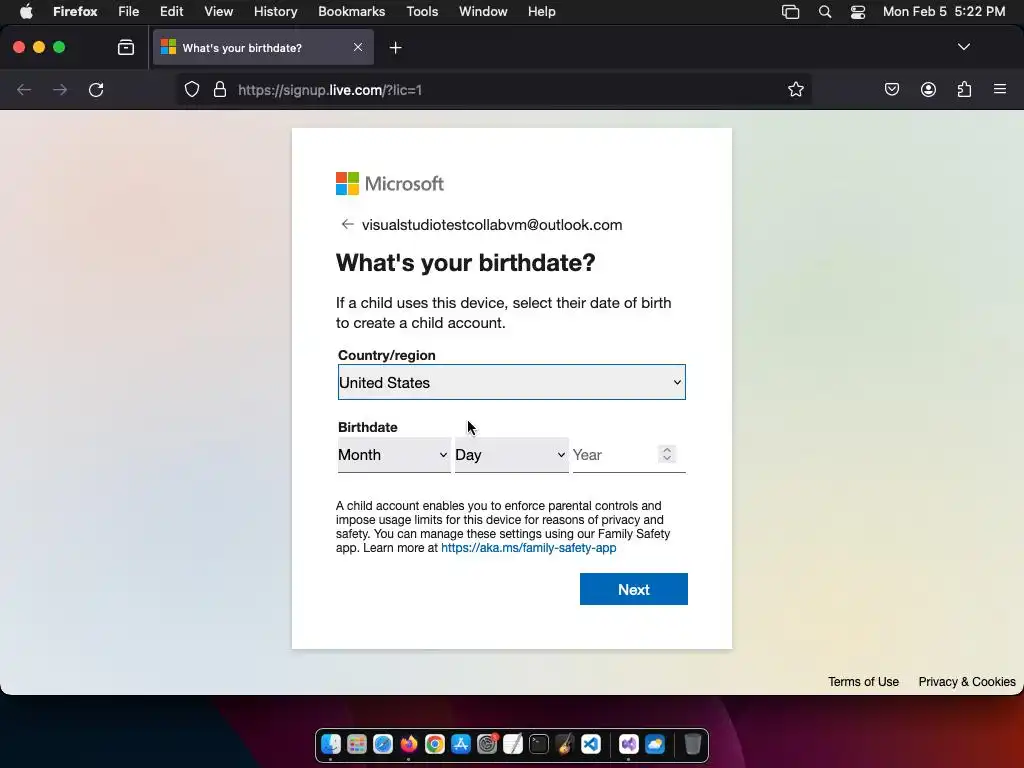Open the Month dropdown
1024x768 pixels.
(394, 455)
